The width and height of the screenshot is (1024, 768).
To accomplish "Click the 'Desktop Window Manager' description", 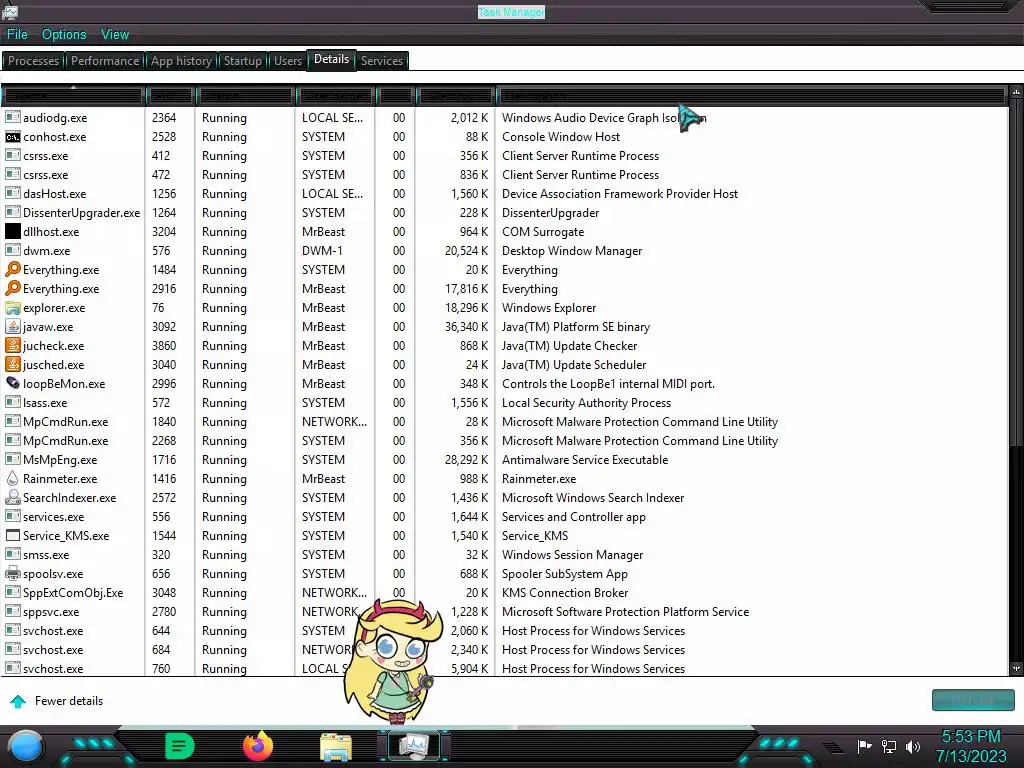I will (572, 251).
